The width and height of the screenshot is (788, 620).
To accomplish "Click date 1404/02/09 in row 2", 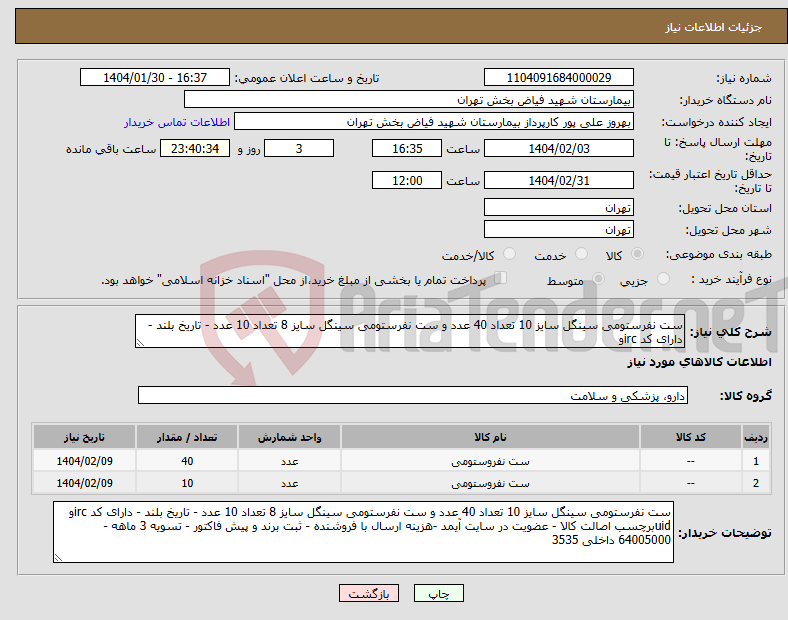I will [x=84, y=483].
